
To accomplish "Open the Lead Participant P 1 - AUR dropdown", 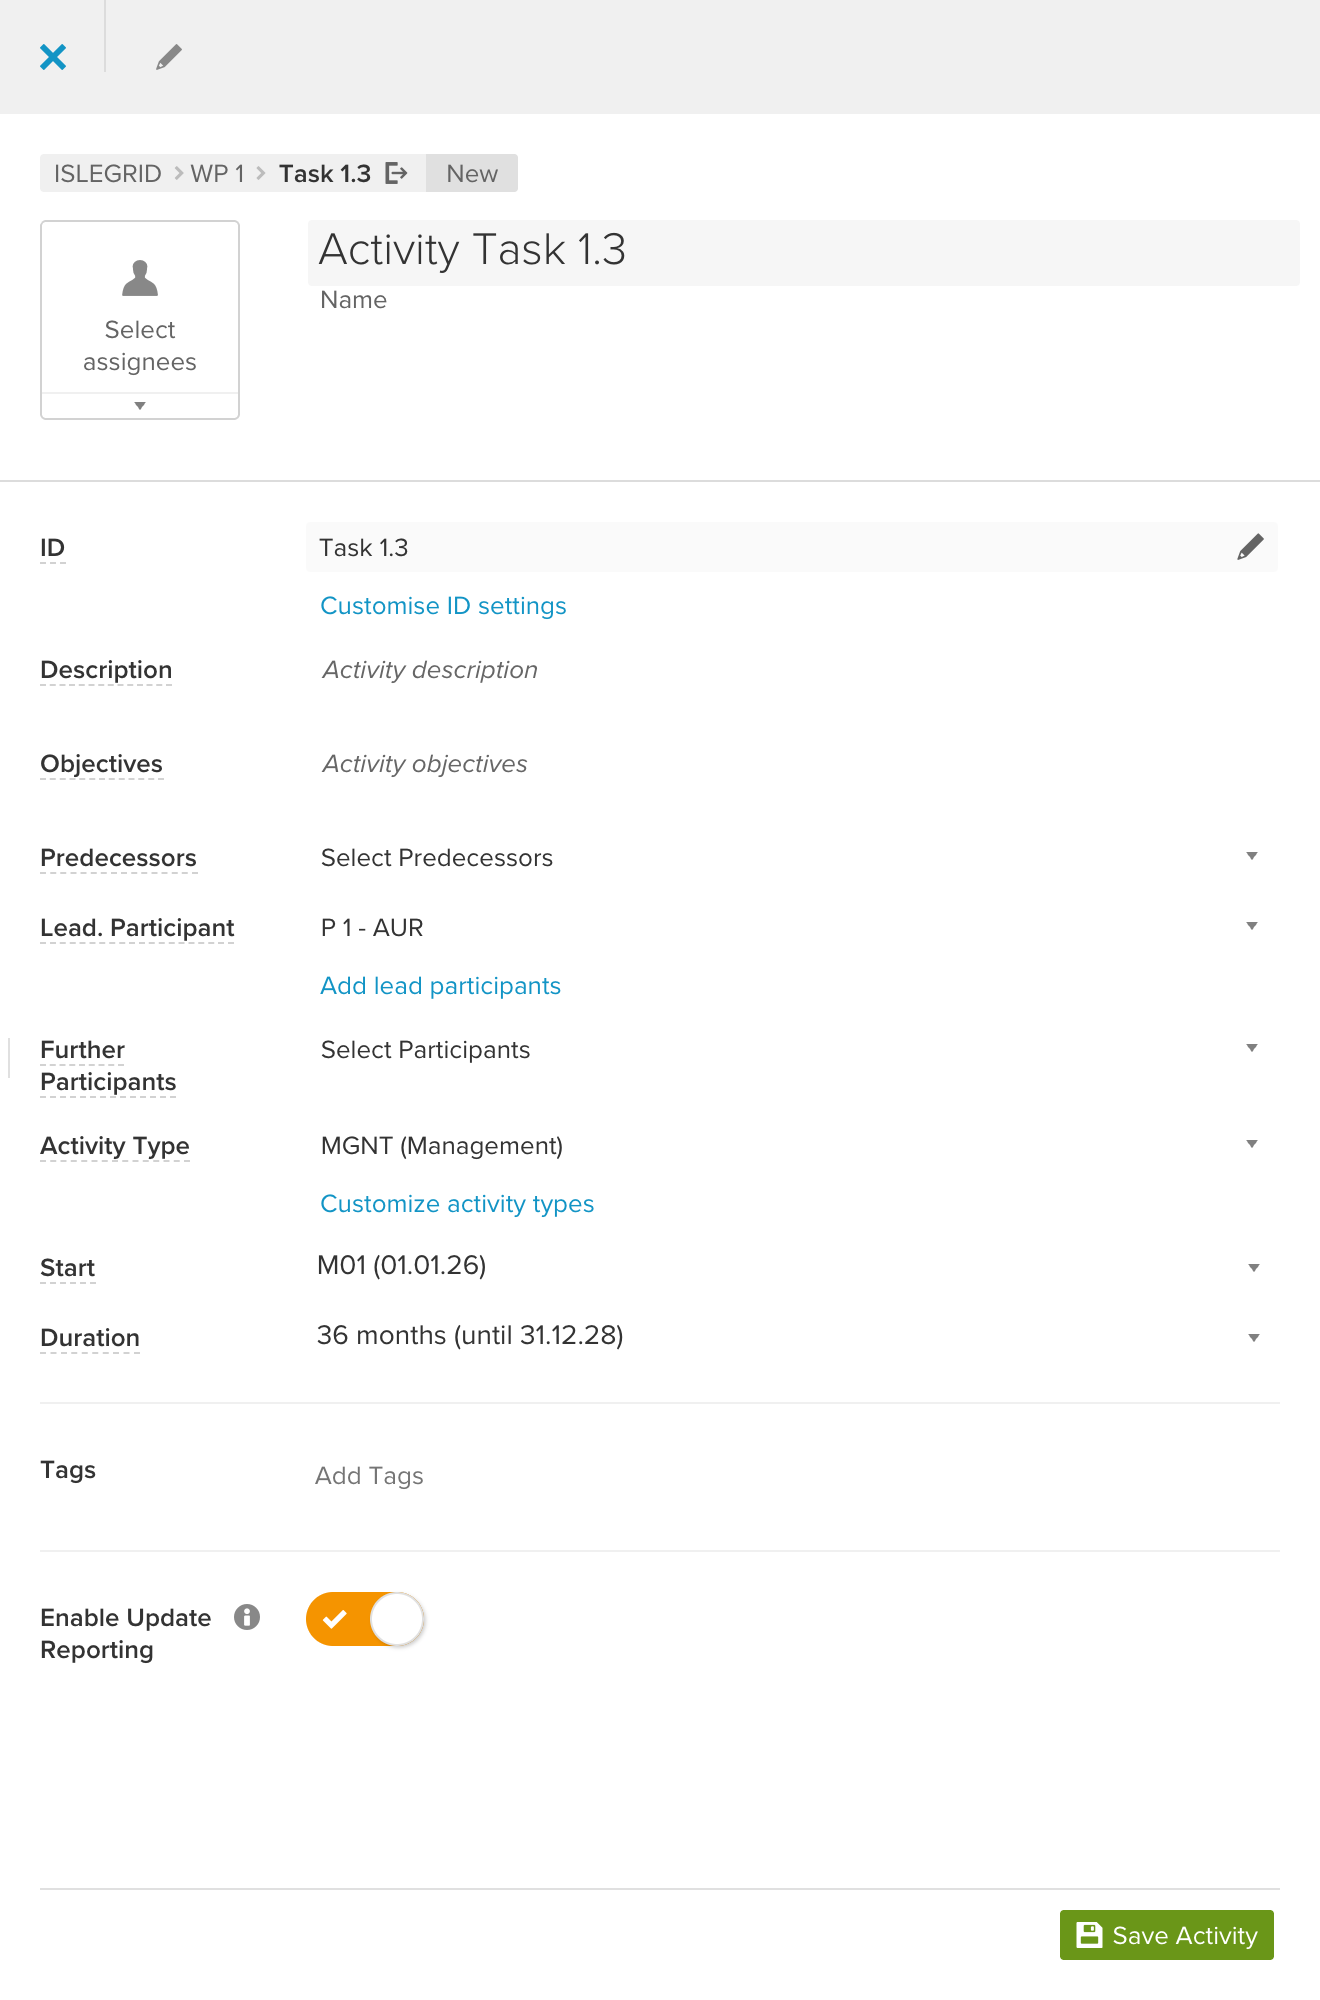I will tap(790, 927).
